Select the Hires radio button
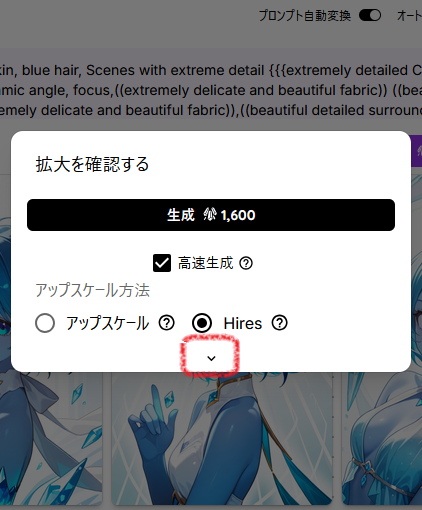The width and height of the screenshot is (422, 510). 202,323
